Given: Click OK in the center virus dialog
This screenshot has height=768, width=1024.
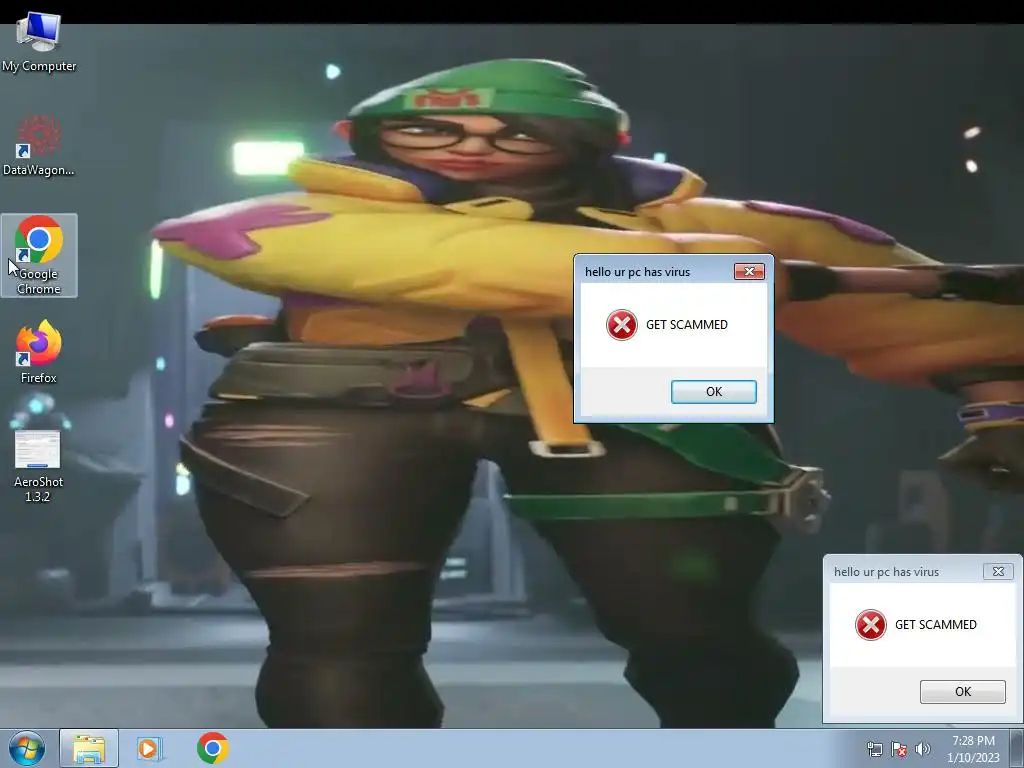Looking at the screenshot, I should coord(714,392).
